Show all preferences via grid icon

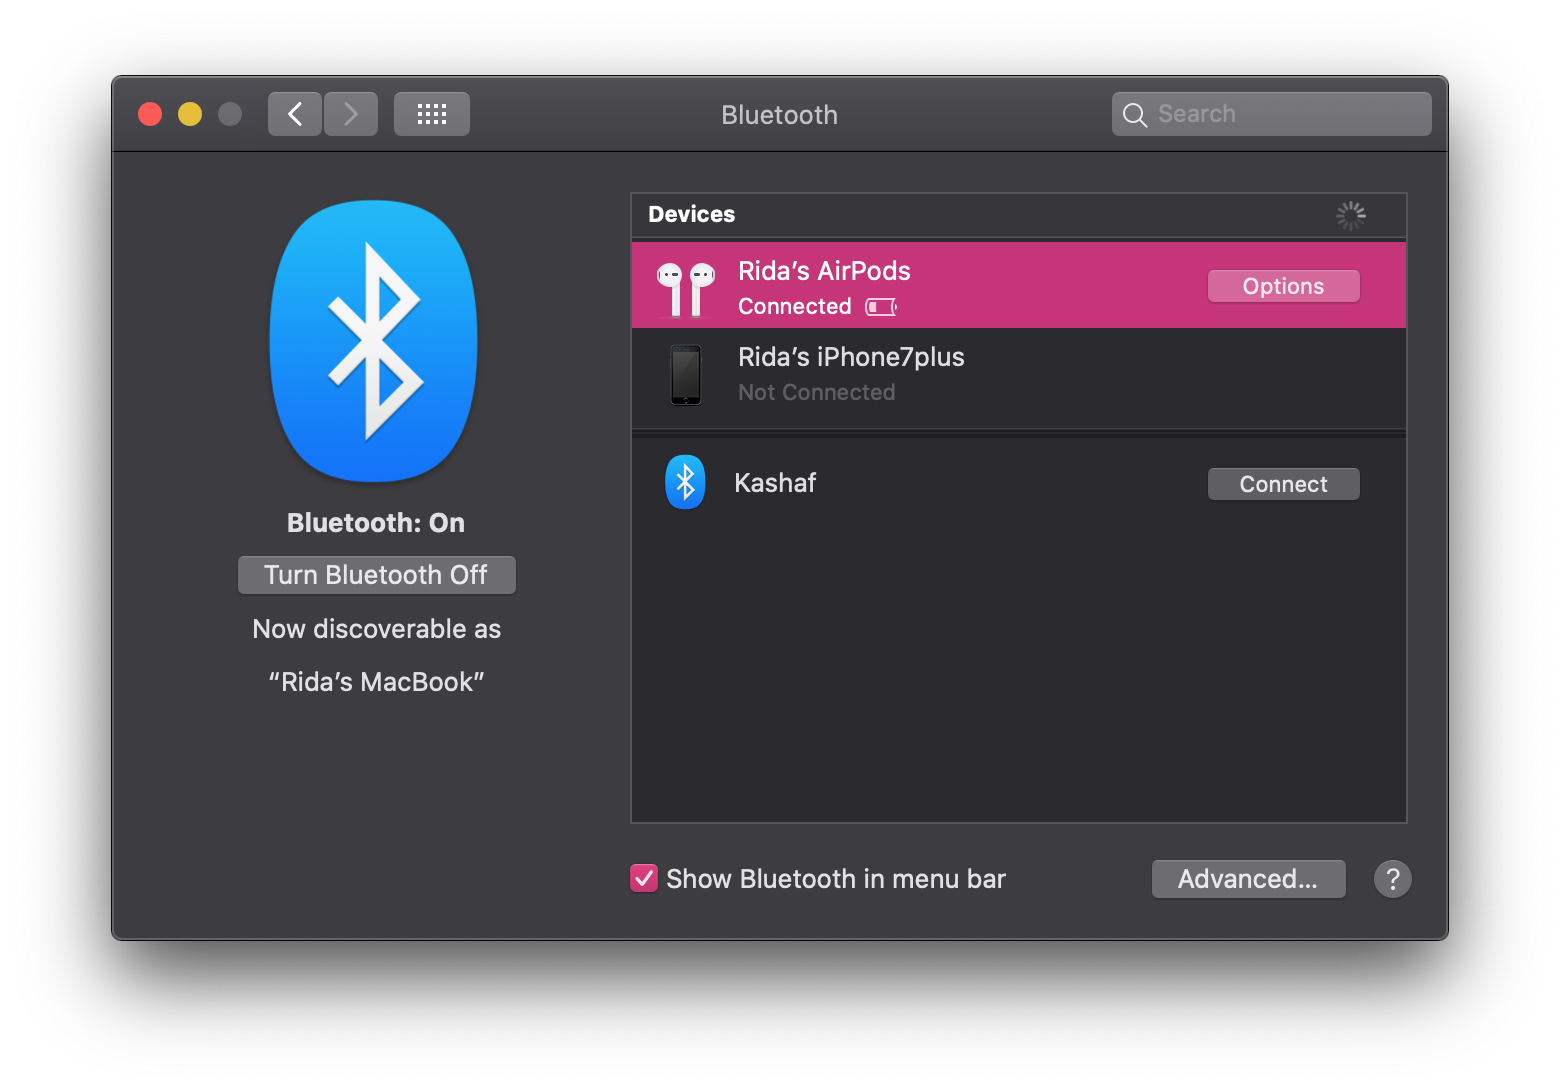pyautogui.click(x=431, y=114)
